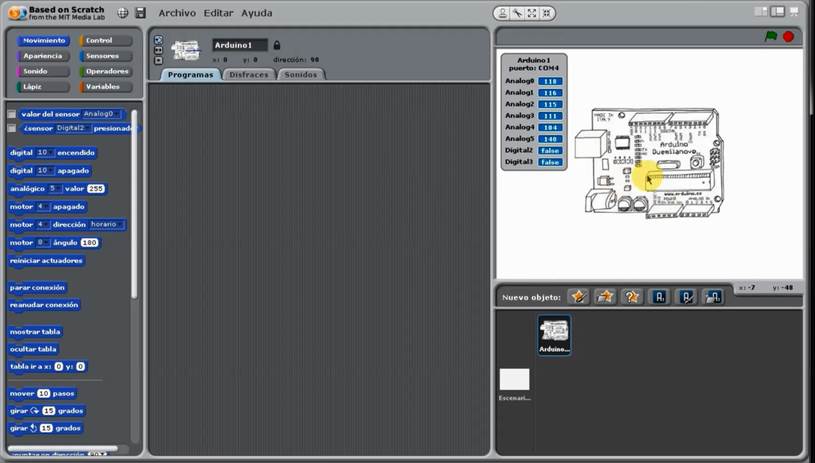The height and width of the screenshot is (463, 815).
Task: Open the Editar menu
Action: (218, 13)
